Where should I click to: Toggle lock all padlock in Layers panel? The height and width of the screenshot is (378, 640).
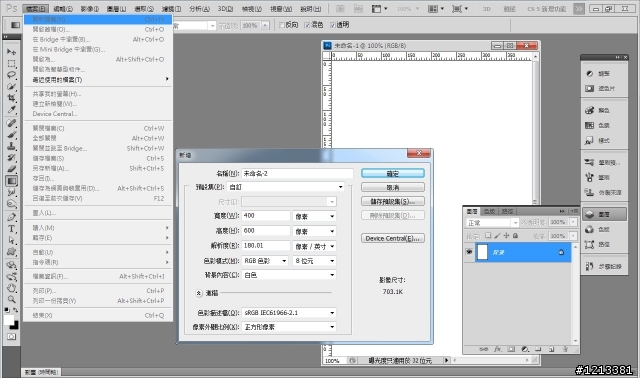(x=515, y=236)
